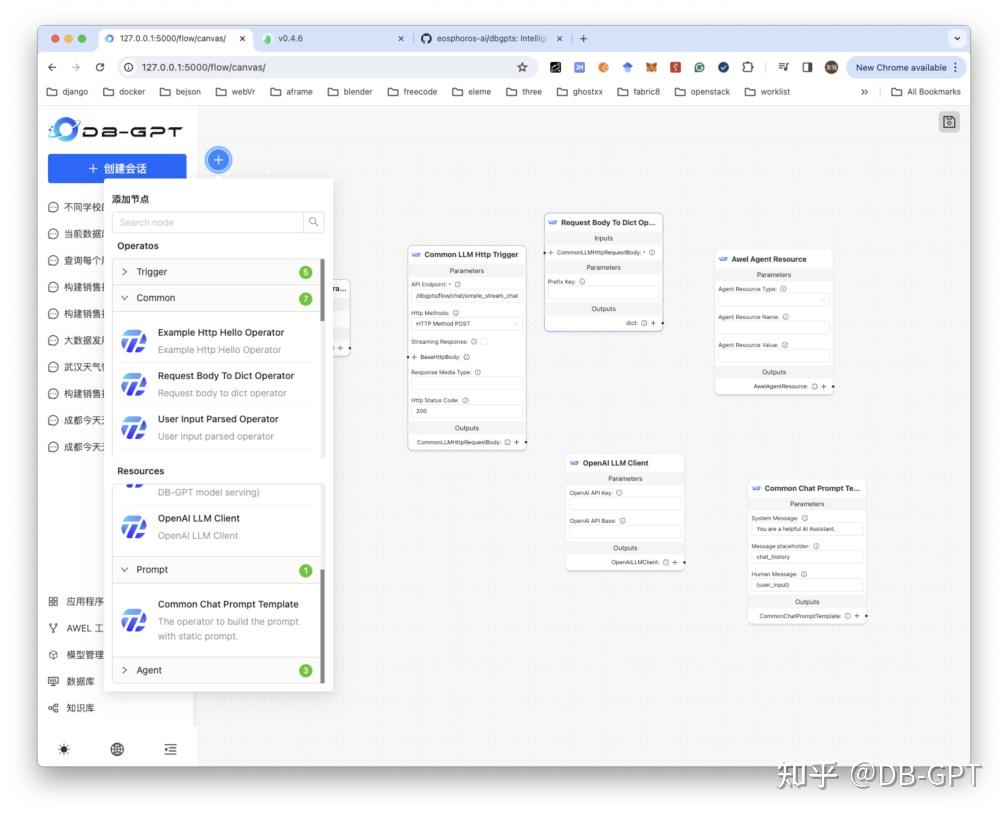Select the Example Http Hello Operator node icon
Viewport: 1008px width, 816px height.
click(x=134, y=339)
